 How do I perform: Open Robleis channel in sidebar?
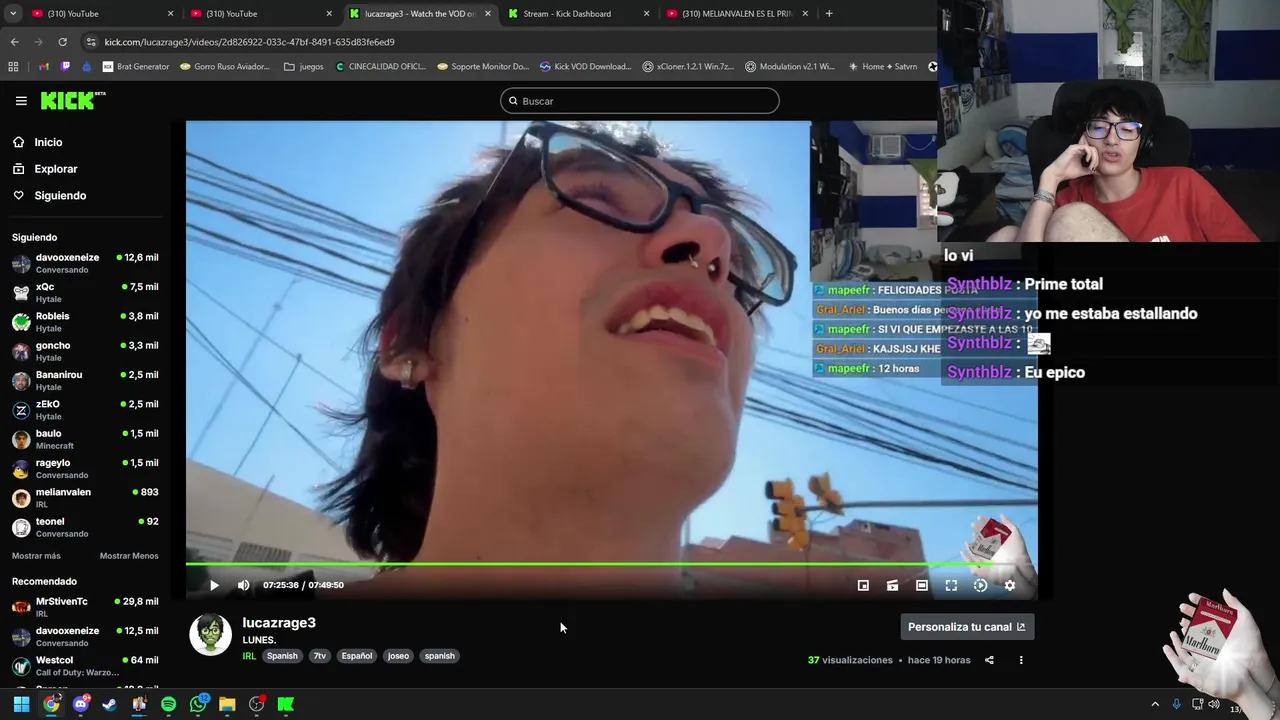85,321
